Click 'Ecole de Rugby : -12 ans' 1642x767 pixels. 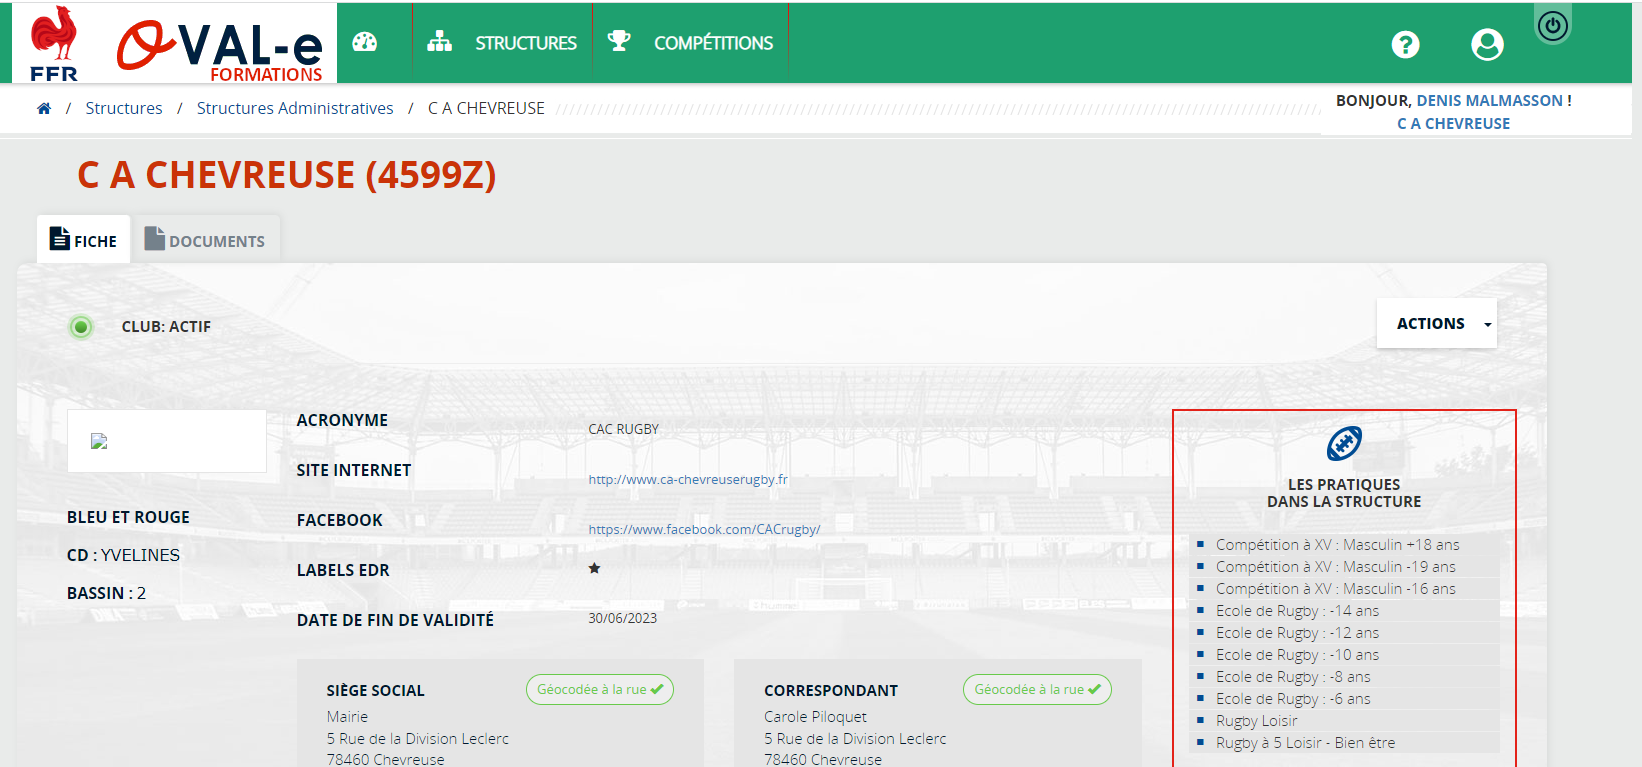pos(1297,633)
